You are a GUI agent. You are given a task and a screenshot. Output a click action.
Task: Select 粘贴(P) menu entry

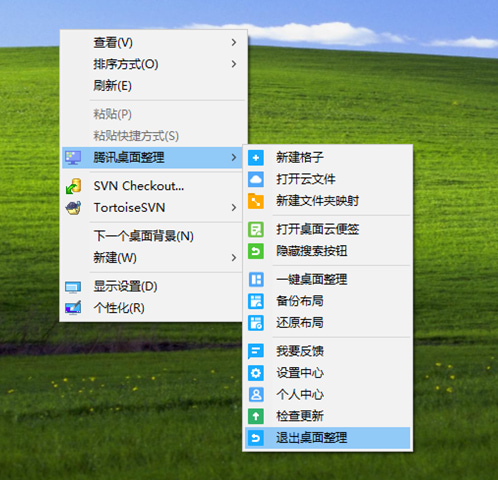coord(153,114)
